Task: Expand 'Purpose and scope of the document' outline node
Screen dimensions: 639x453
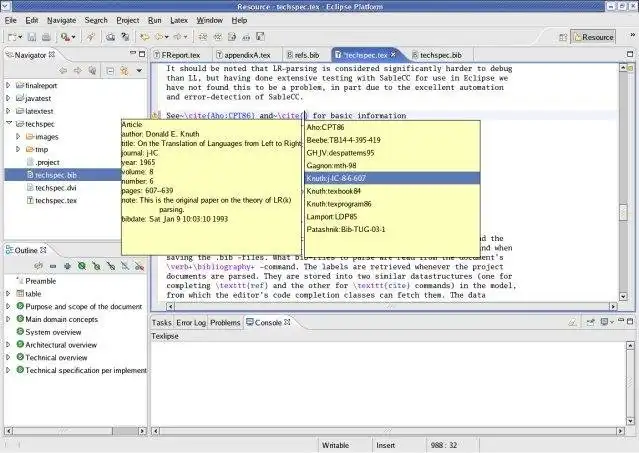Action: 8,306
